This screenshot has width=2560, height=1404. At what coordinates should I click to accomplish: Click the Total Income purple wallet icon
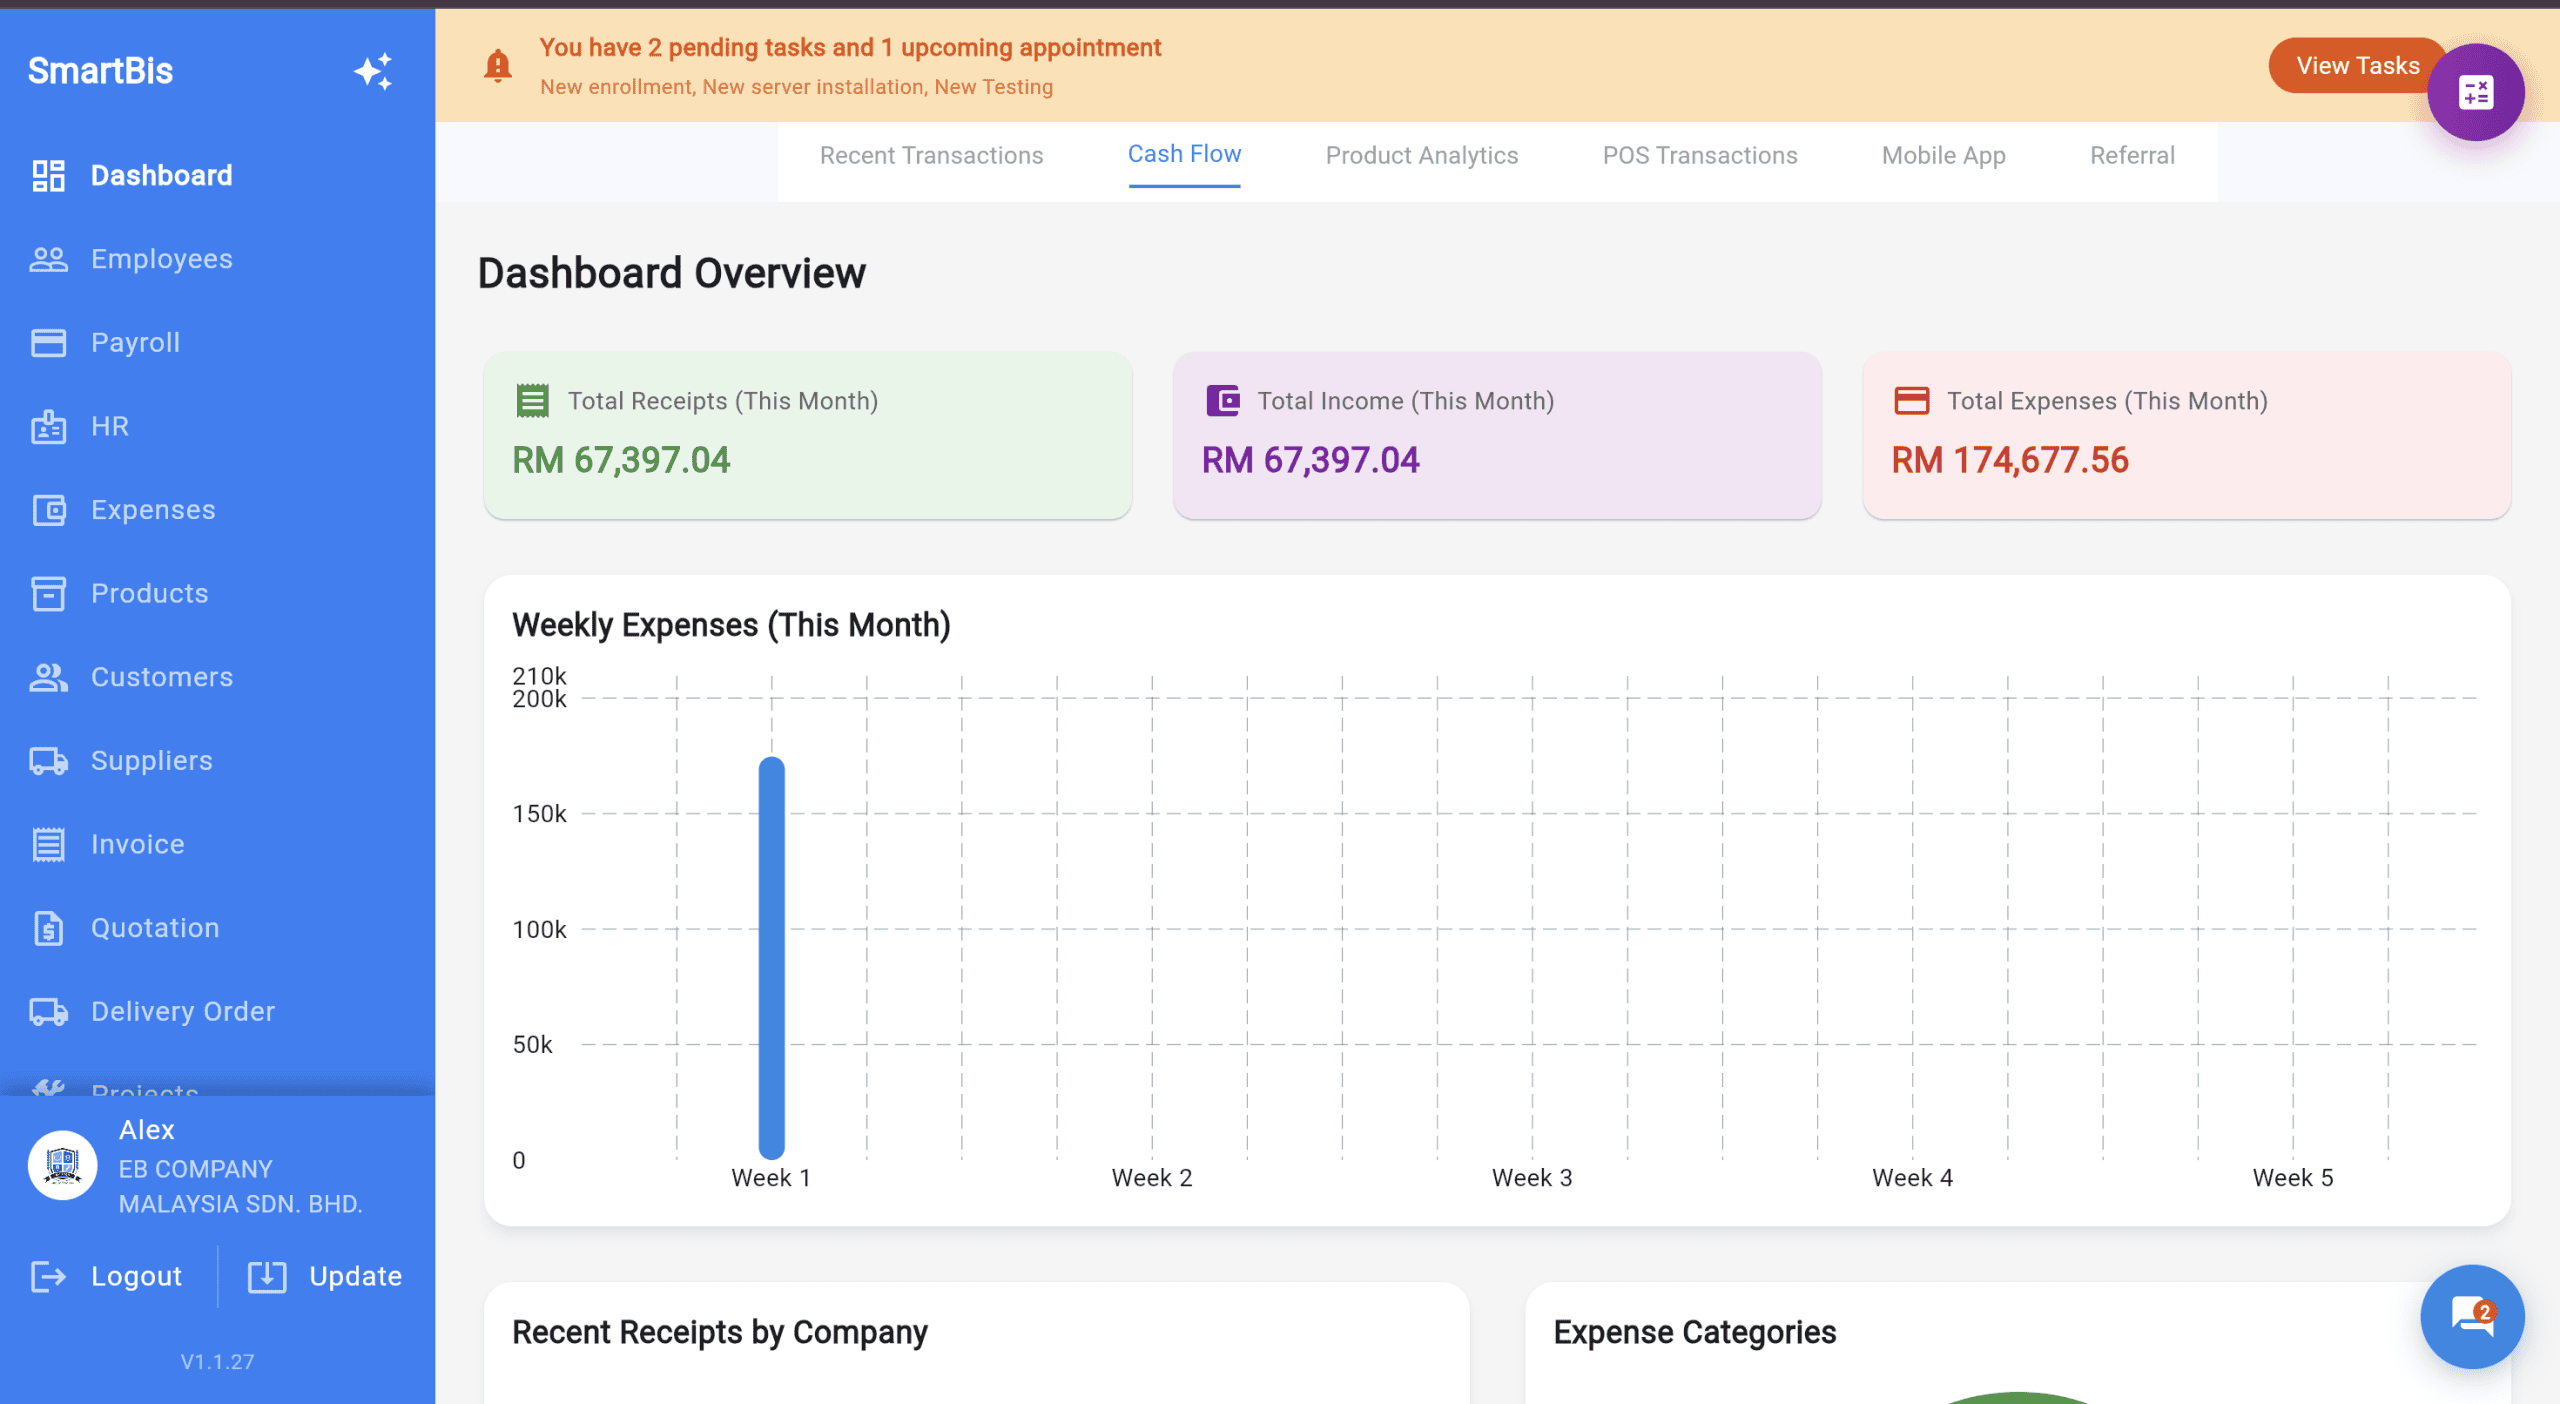(x=1222, y=400)
